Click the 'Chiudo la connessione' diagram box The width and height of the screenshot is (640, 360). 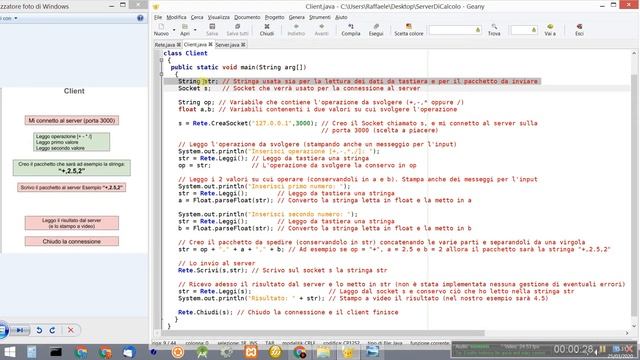(71, 241)
